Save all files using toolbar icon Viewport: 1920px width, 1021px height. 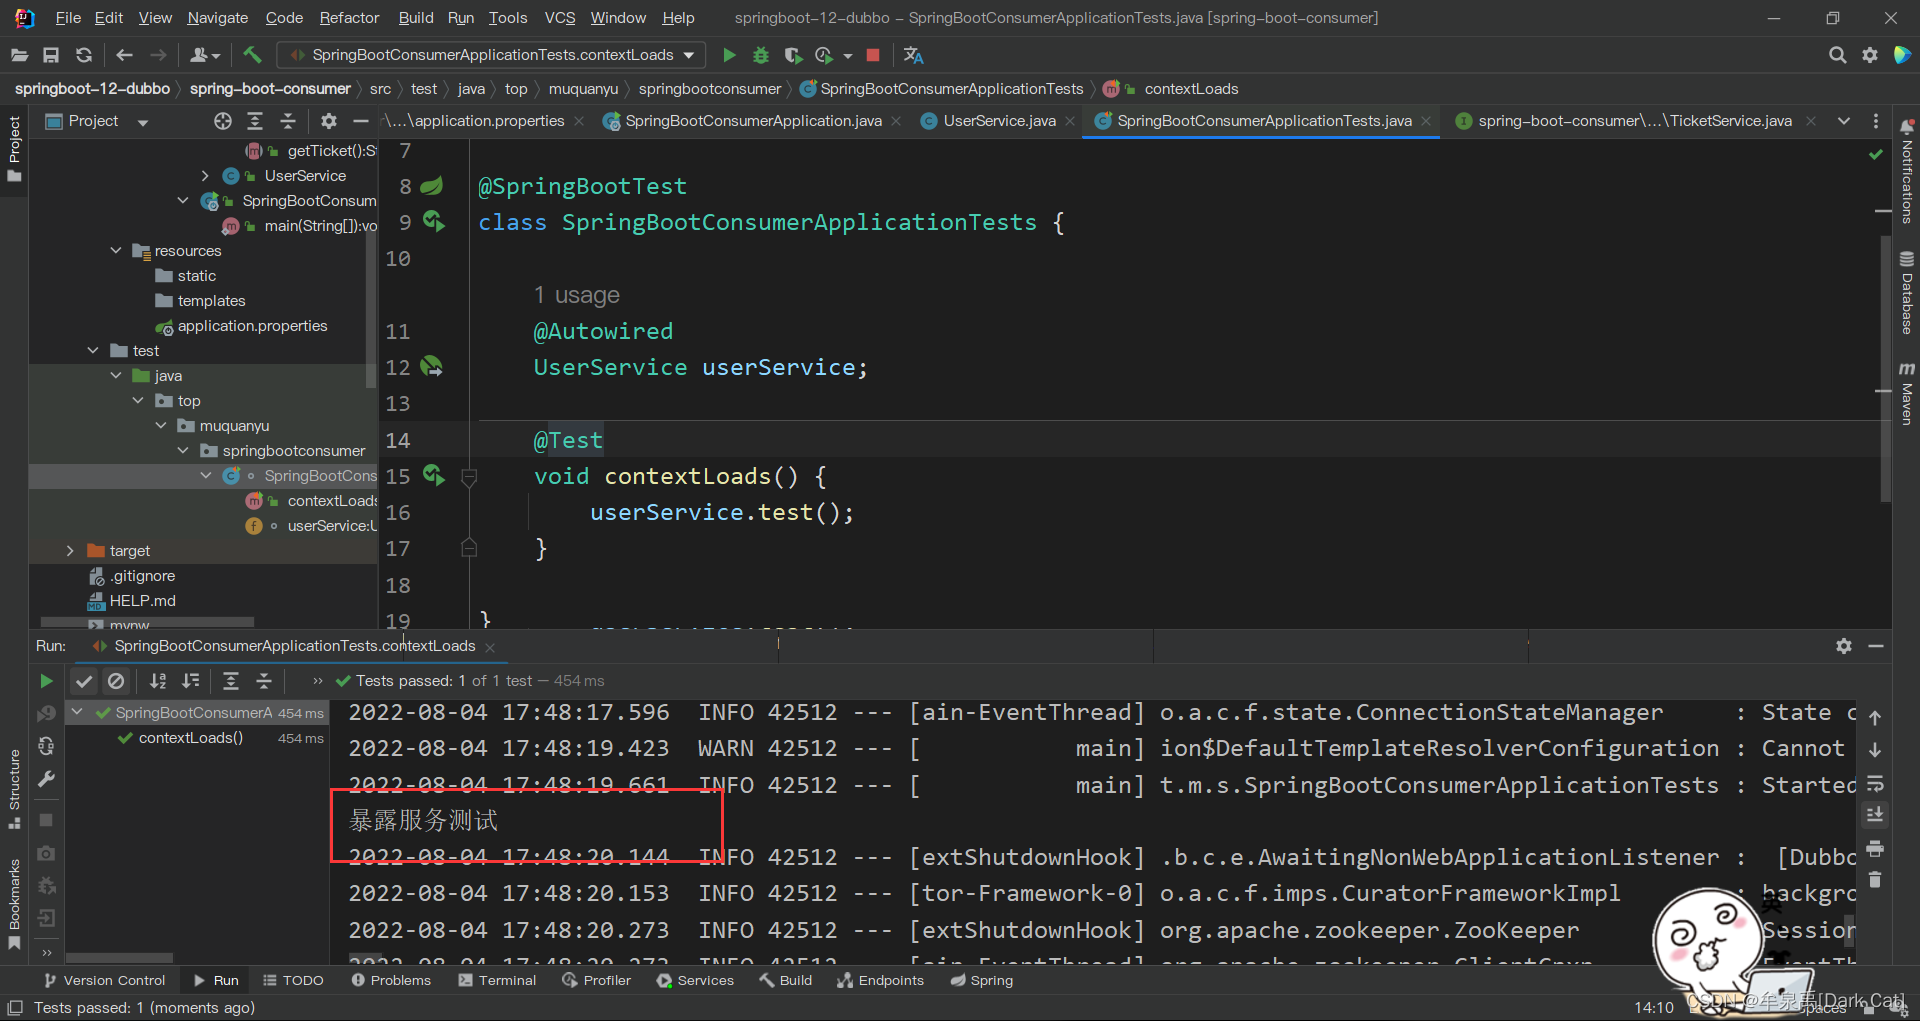click(51, 55)
